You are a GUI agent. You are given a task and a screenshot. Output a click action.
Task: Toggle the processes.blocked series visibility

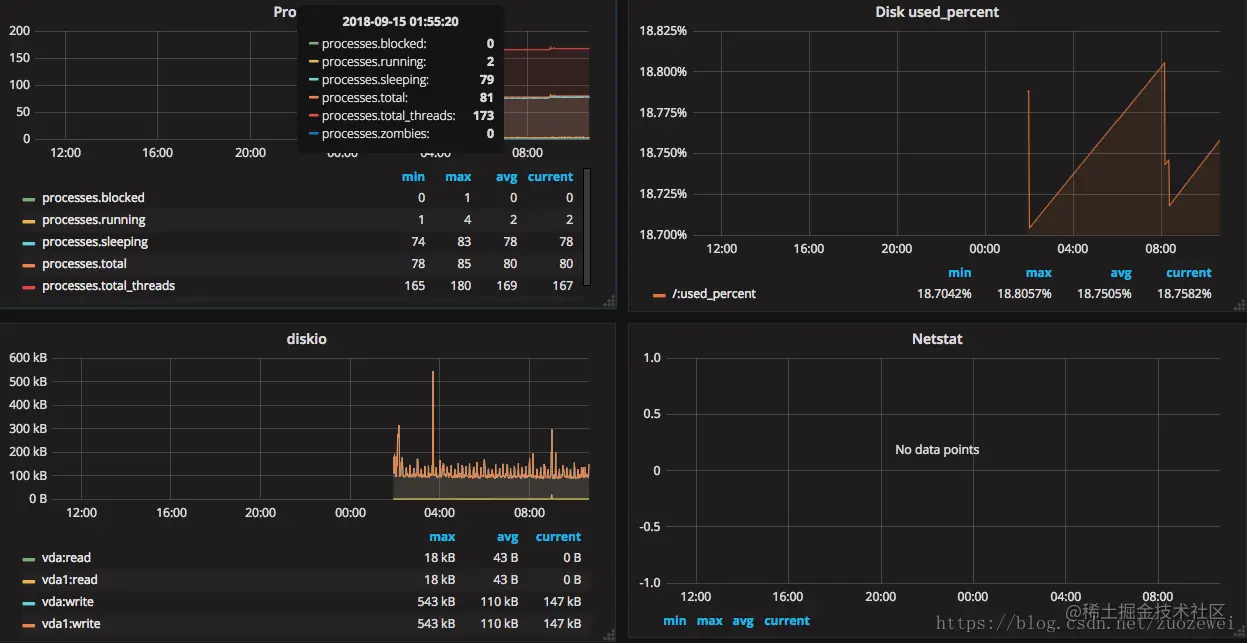(93, 198)
